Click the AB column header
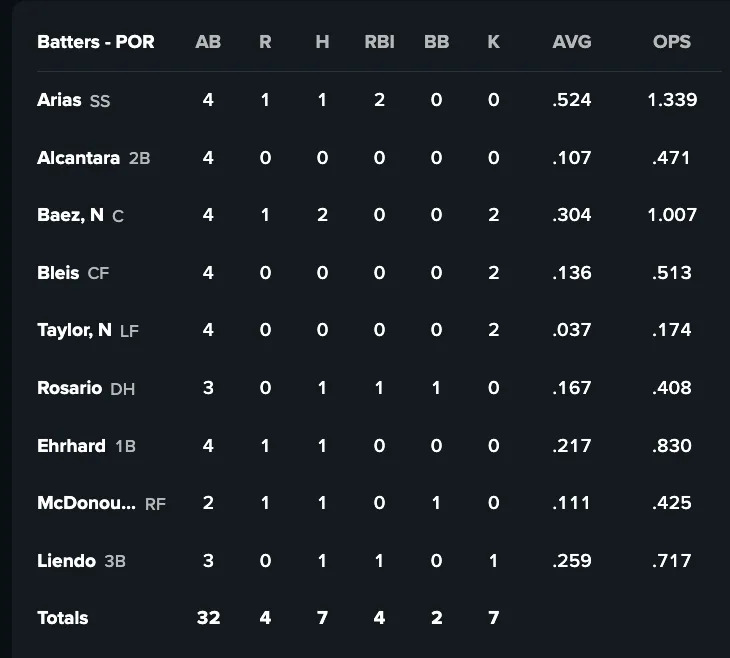The image size is (730, 658). tap(208, 42)
